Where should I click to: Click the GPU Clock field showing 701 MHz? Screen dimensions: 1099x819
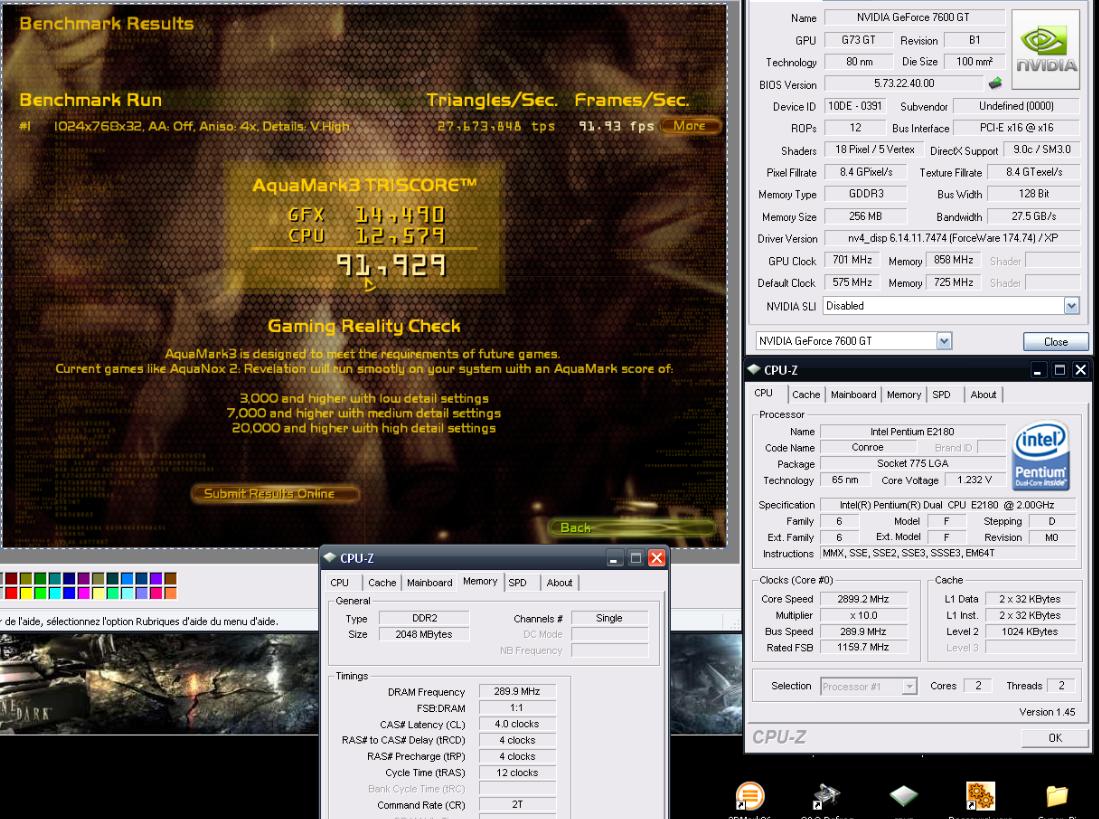(x=852, y=260)
